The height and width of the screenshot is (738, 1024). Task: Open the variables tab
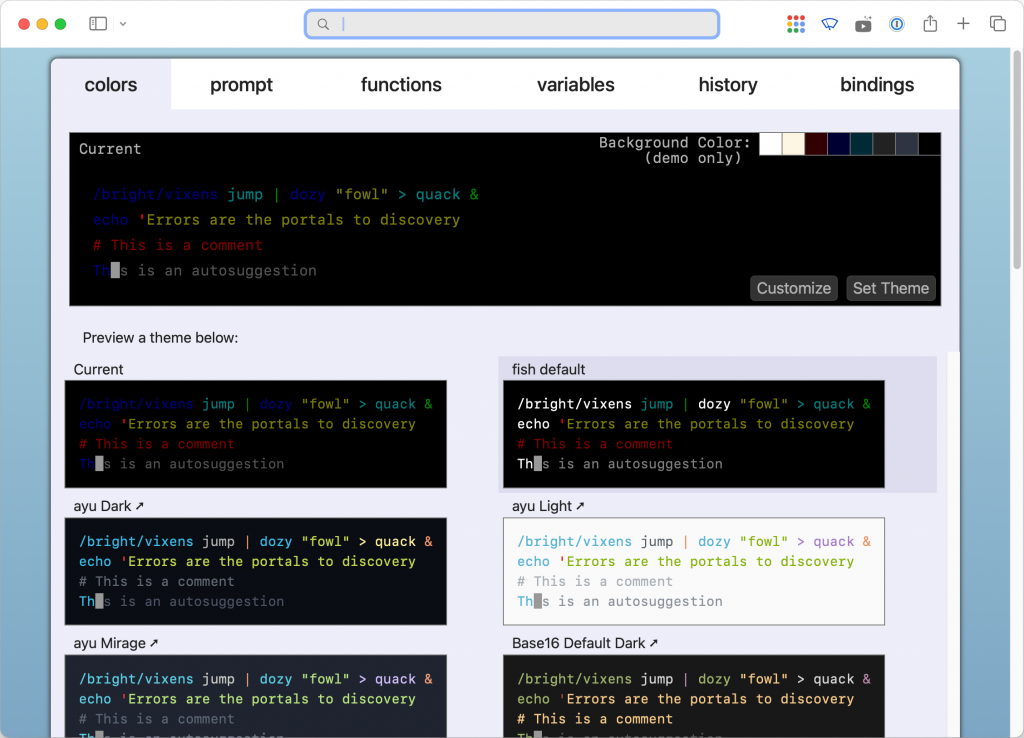(575, 84)
